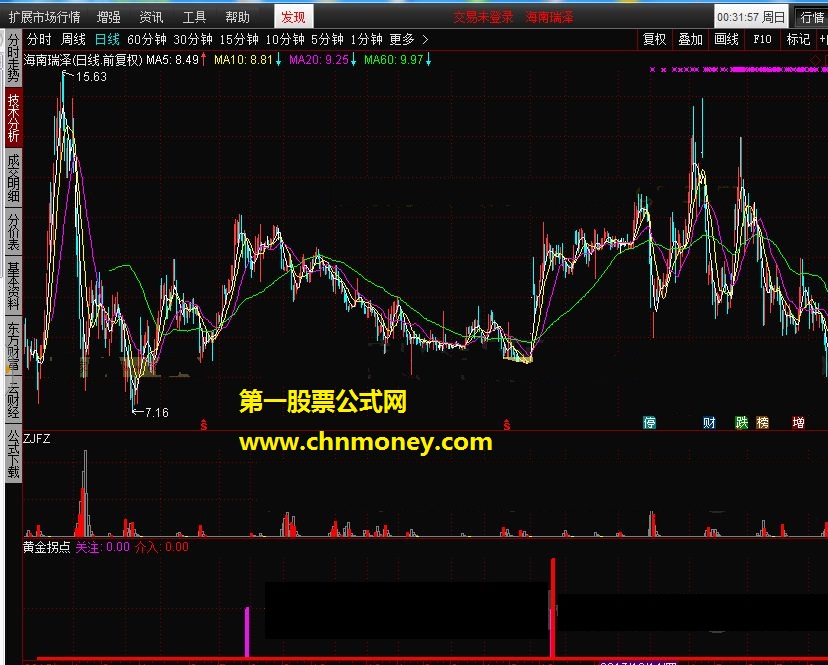Switch to the 30分钟 period

pyautogui.click(x=193, y=40)
